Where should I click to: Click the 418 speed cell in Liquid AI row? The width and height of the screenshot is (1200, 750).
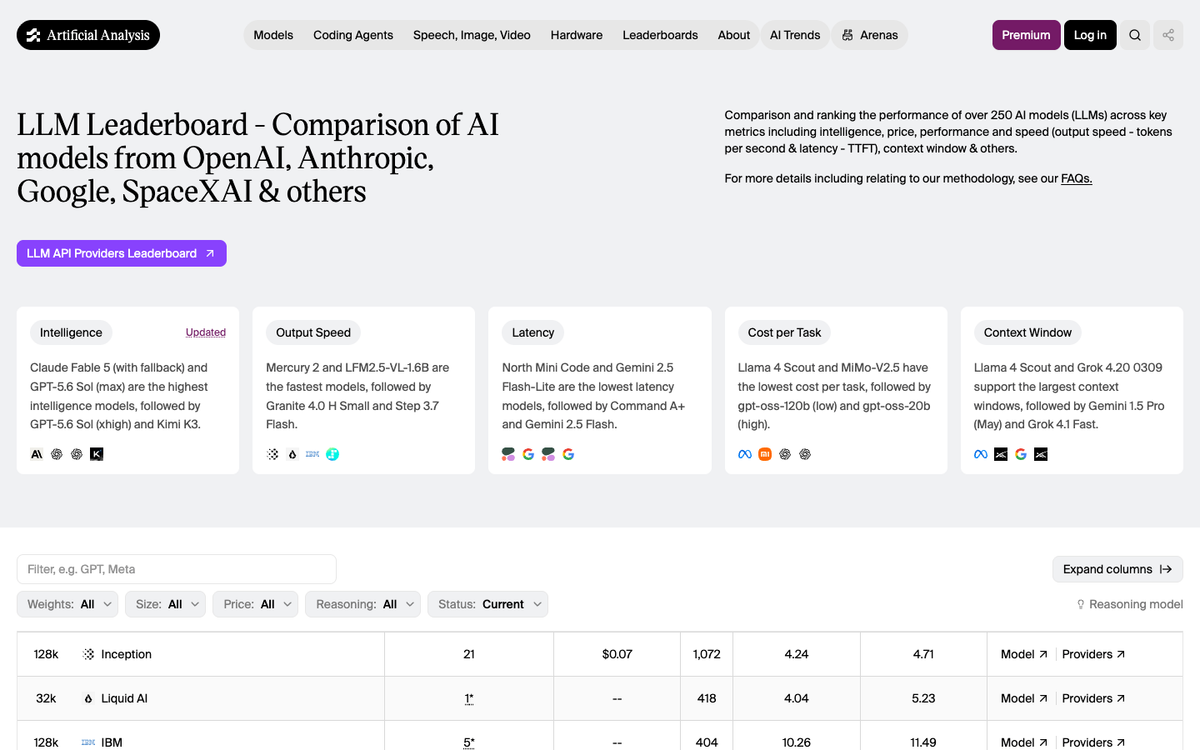click(x=706, y=698)
